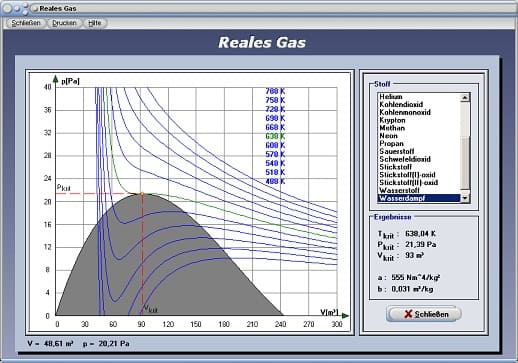The height and width of the screenshot is (363, 518).
Task: Click the Pkrit value 21,39 Pa
Action: click(421, 244)
